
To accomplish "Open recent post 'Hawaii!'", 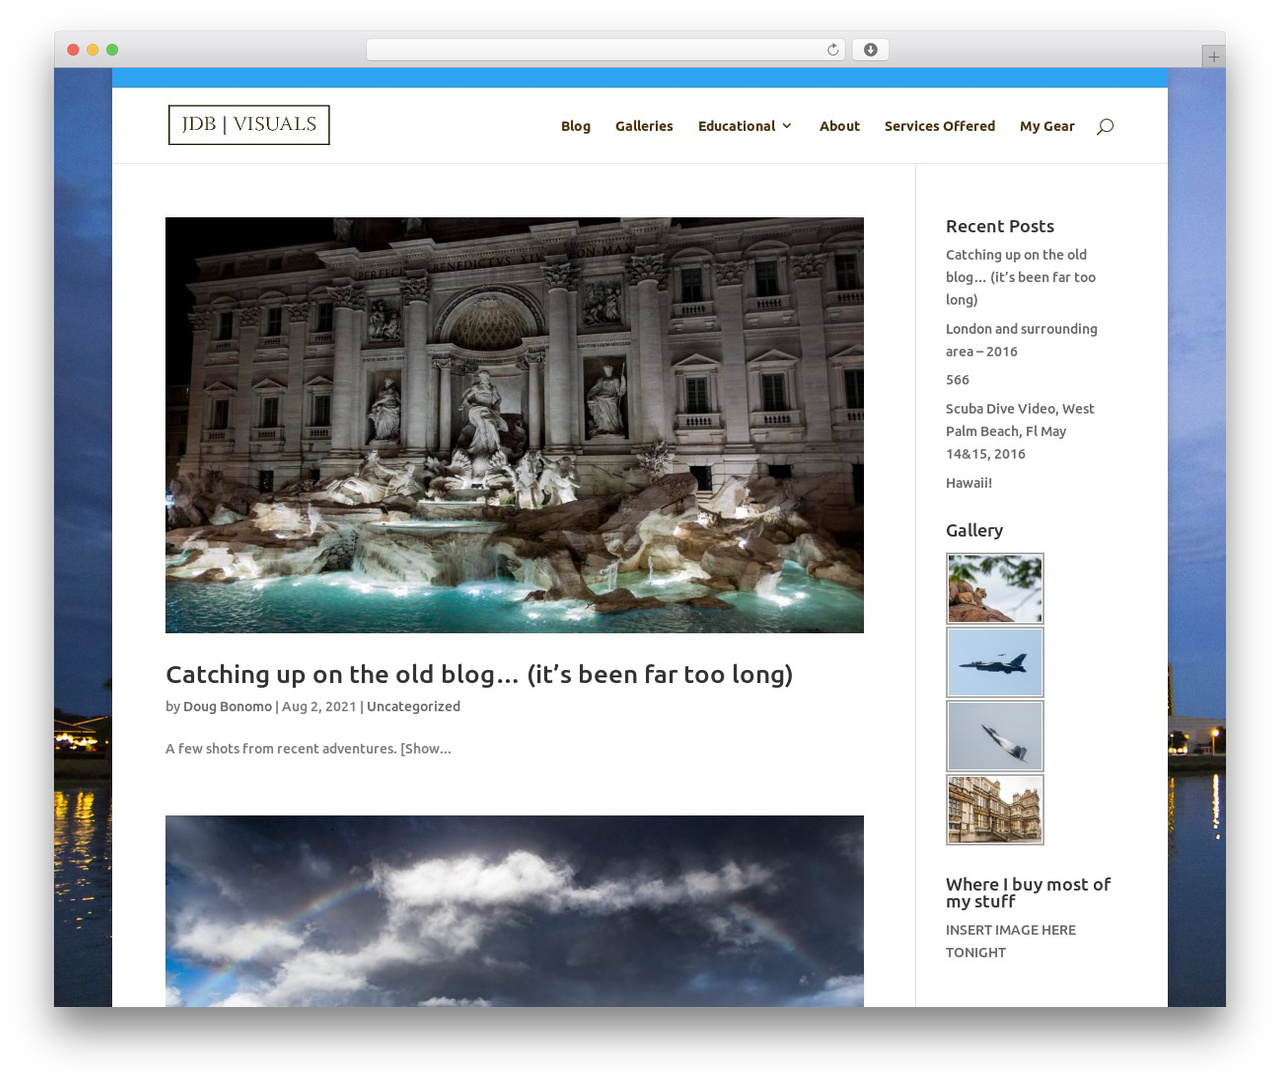I will tap(969, 483).
